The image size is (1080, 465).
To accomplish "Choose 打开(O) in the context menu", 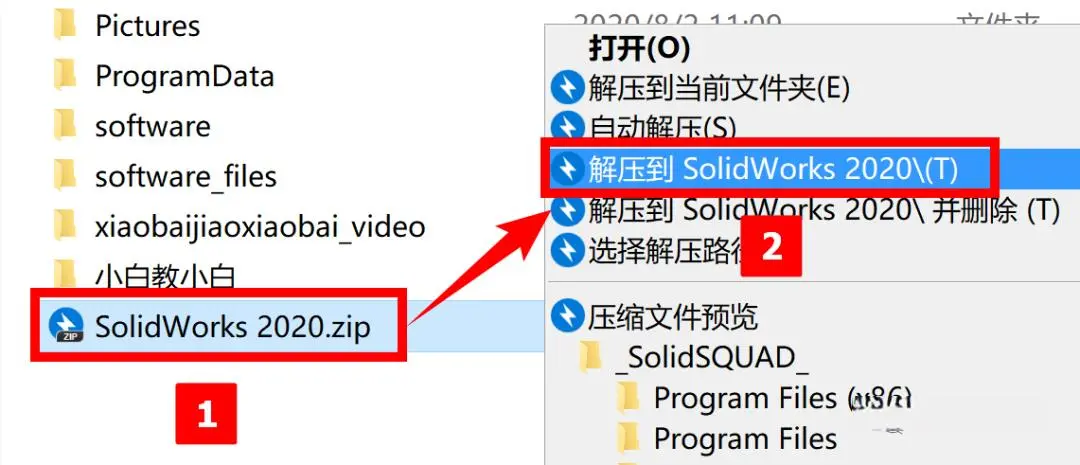I will [x=639, y=48].
